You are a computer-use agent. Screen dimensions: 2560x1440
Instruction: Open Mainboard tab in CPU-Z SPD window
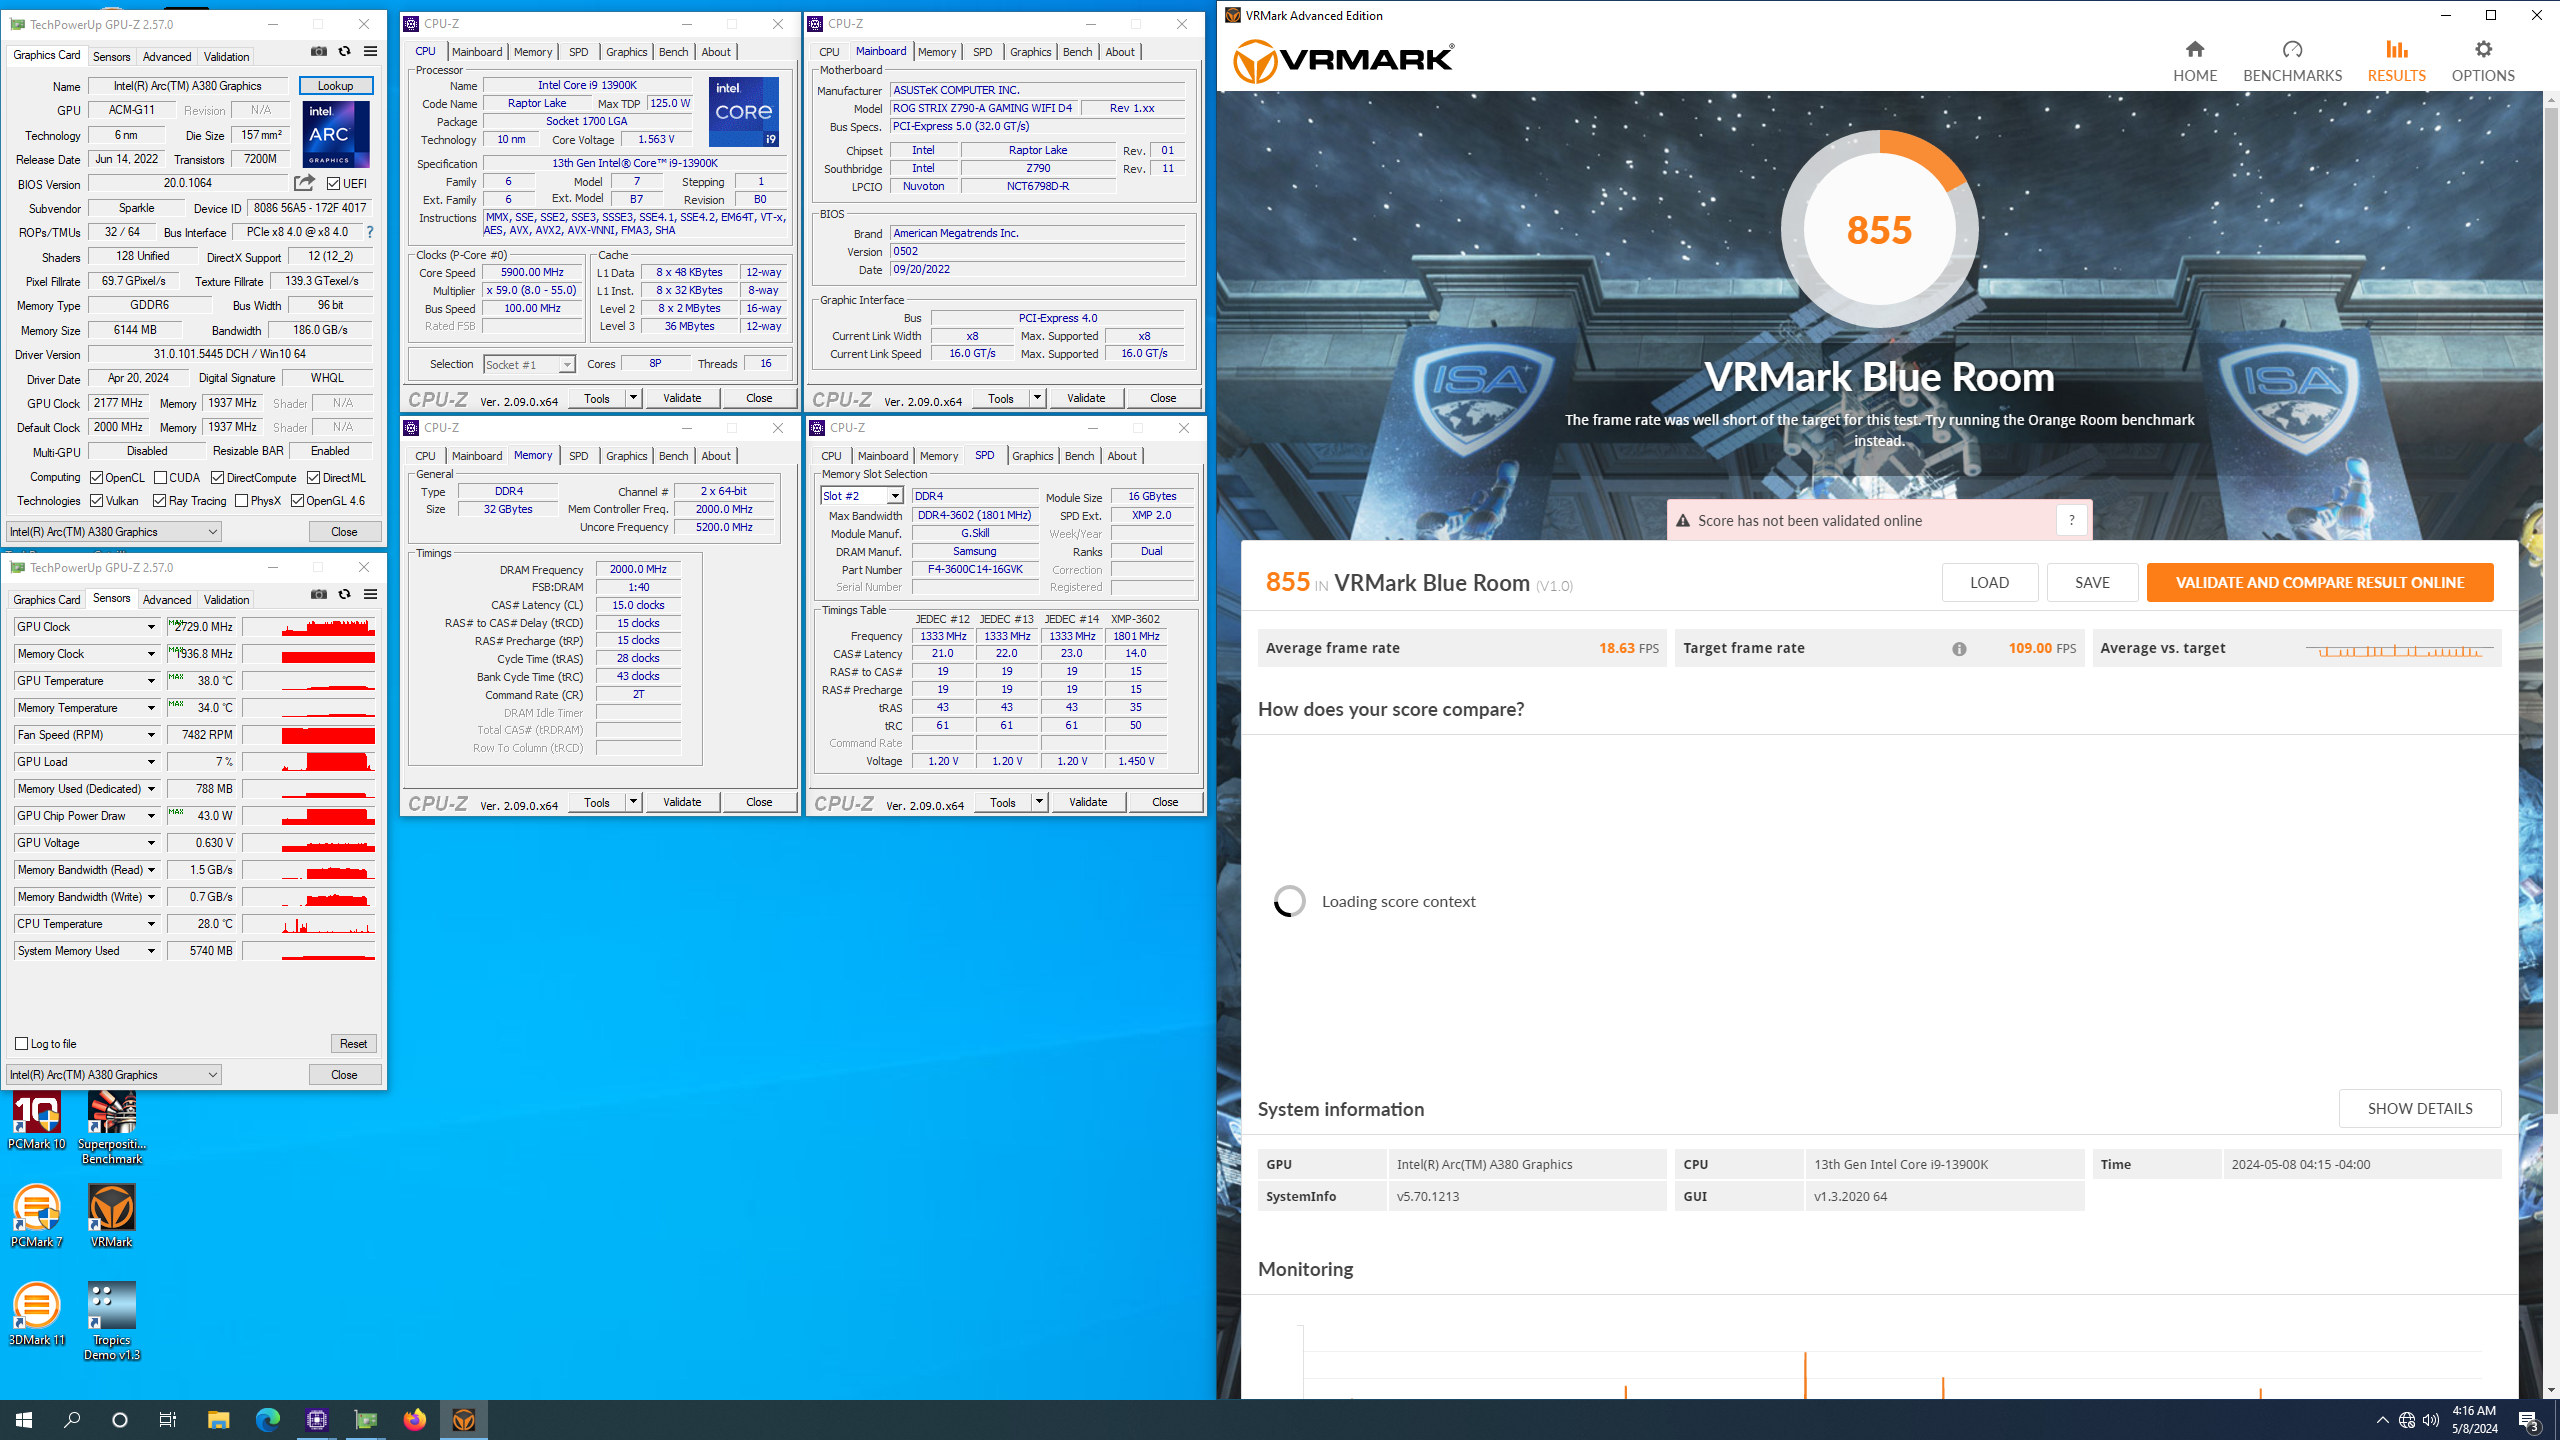tap(883, 456)
